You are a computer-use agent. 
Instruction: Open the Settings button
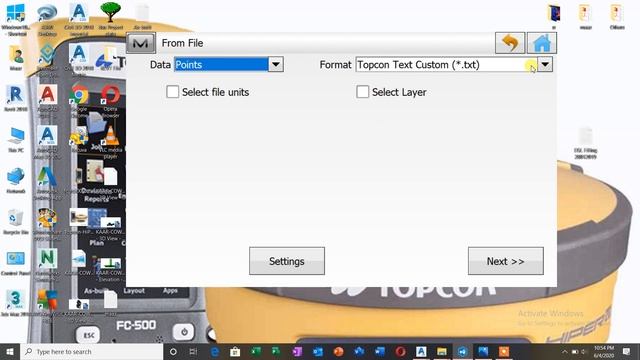[x=287, y=261]
